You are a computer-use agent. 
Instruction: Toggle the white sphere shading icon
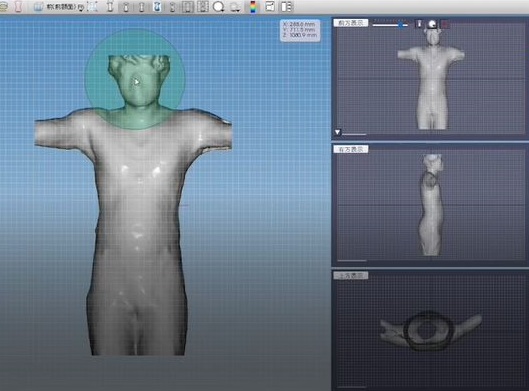[432, 24]
